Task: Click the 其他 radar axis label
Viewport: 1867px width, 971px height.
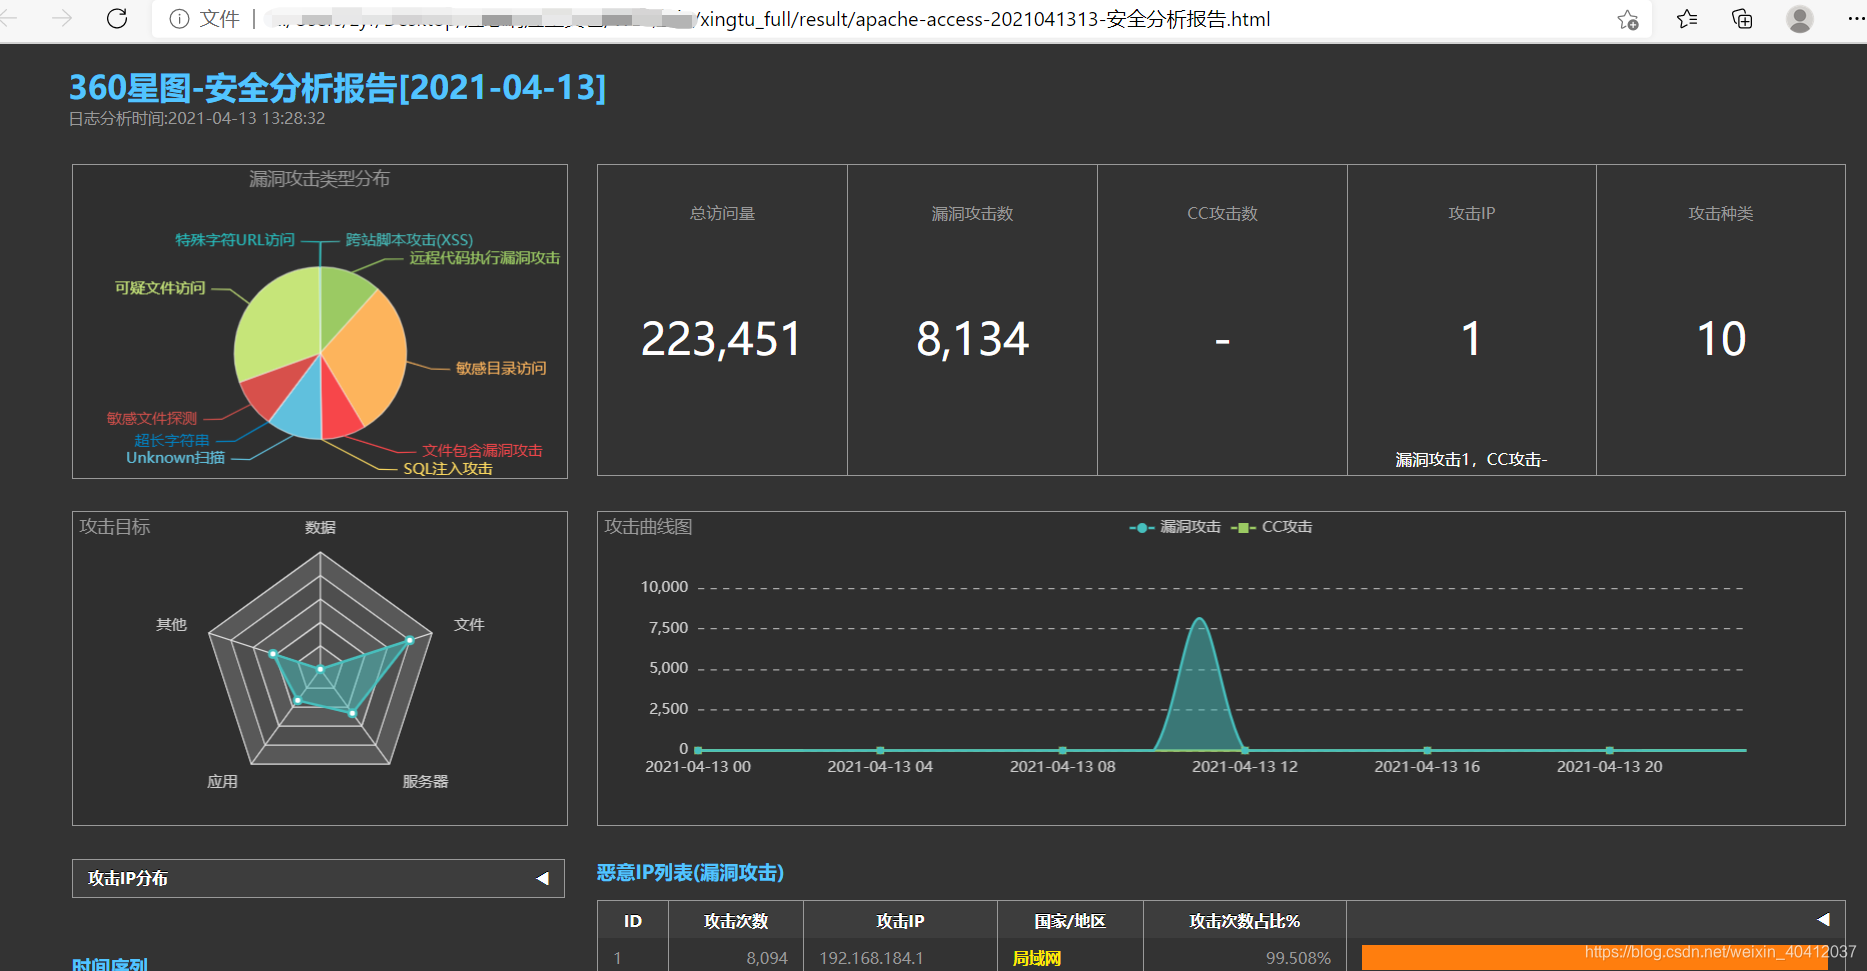Action: click(x=171, y=624)
